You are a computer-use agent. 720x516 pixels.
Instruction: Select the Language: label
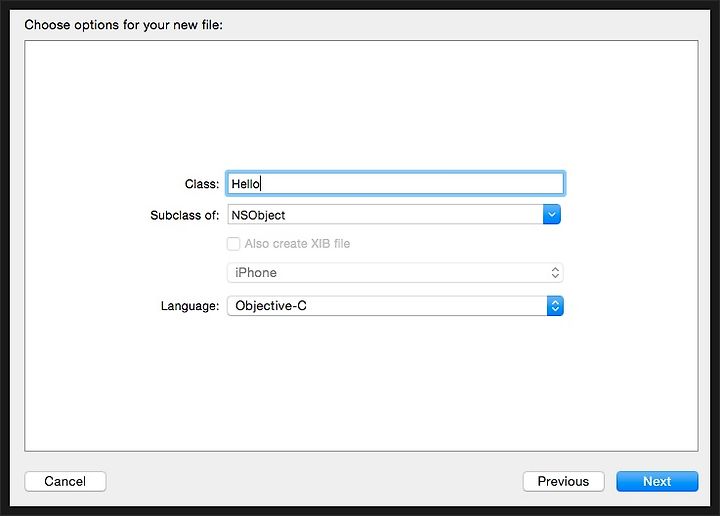[x=190, y=306]
